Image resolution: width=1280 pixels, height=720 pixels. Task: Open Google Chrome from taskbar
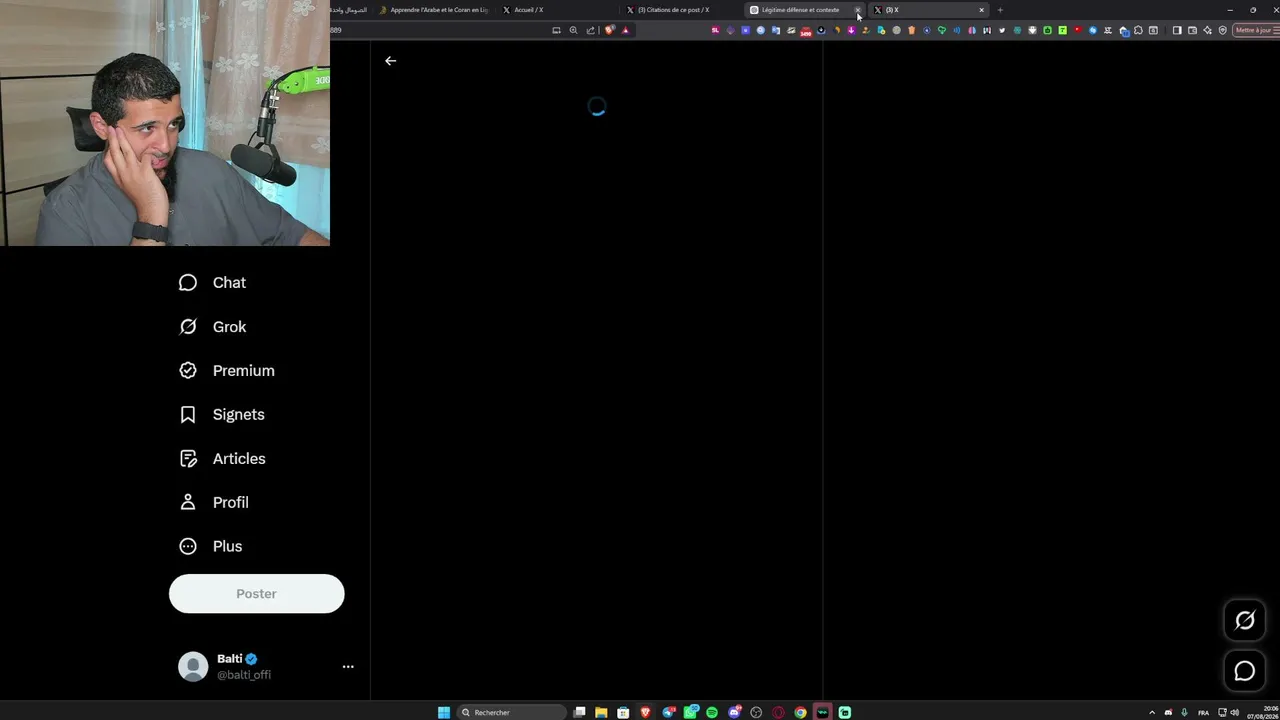coord(800,712)
